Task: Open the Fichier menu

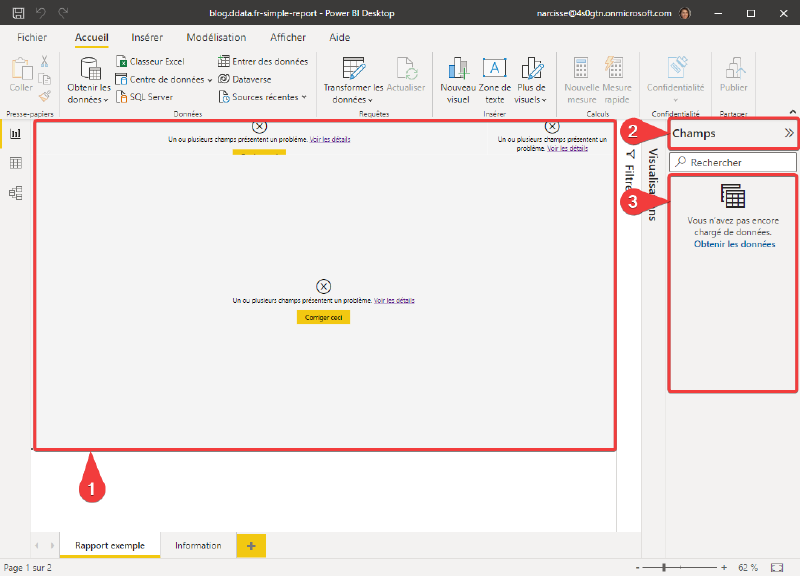Action: pos(32,37)
